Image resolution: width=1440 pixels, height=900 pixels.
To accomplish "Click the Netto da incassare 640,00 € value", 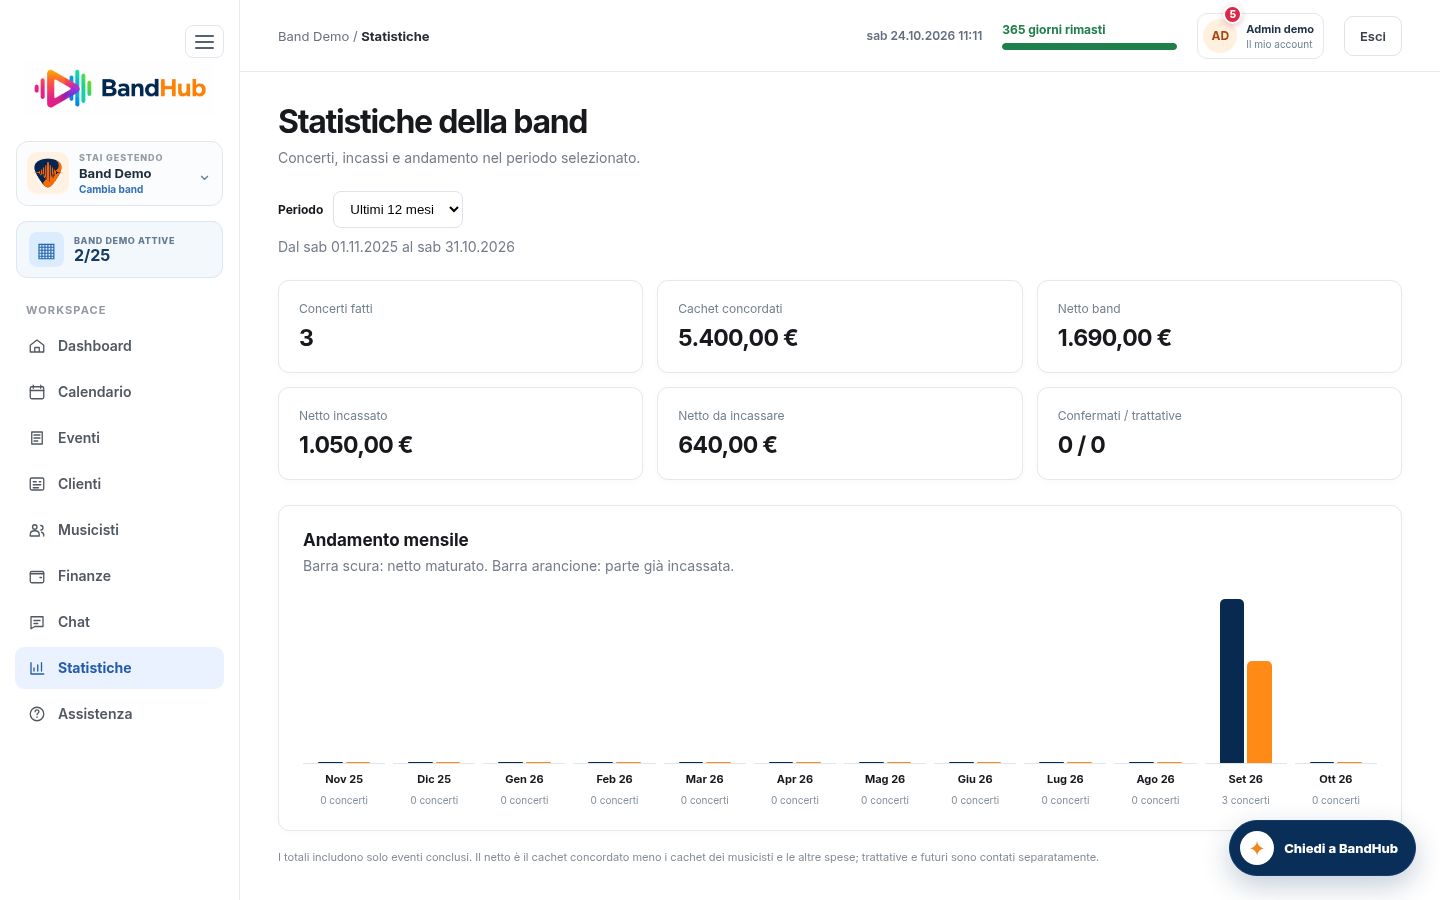I will point(727,445).
